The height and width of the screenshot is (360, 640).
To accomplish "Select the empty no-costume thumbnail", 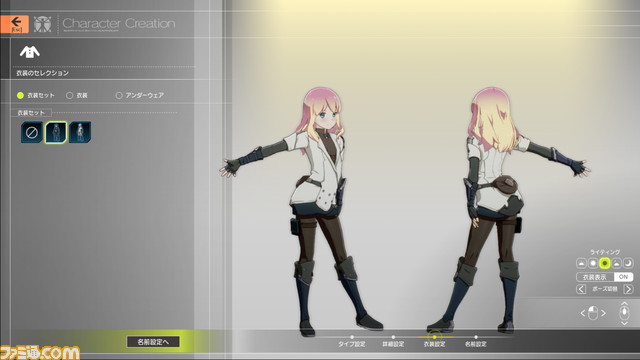I will 31,132.
